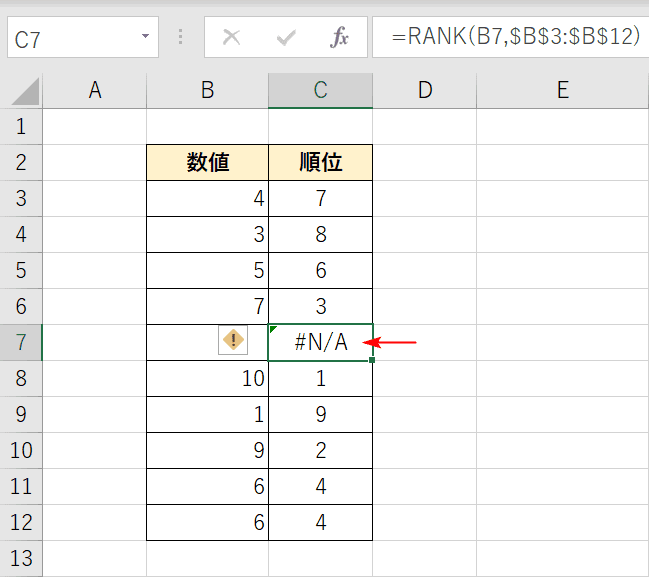Image resolution: width=649 pixels, height=577 pixels.
Task: Select row 3 header
Action: point(21,198)
